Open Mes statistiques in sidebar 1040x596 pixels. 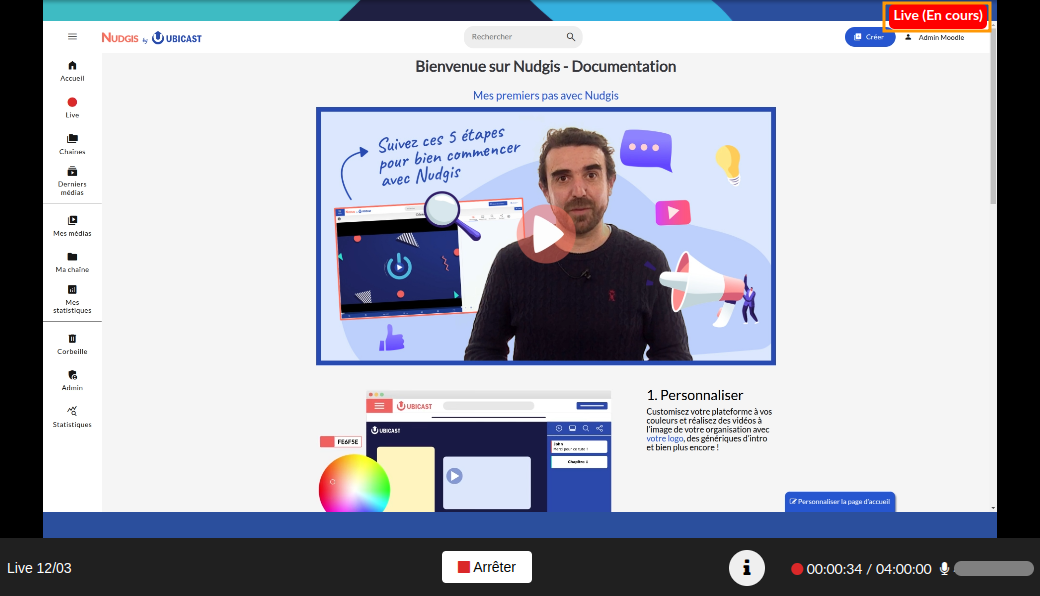72,299
